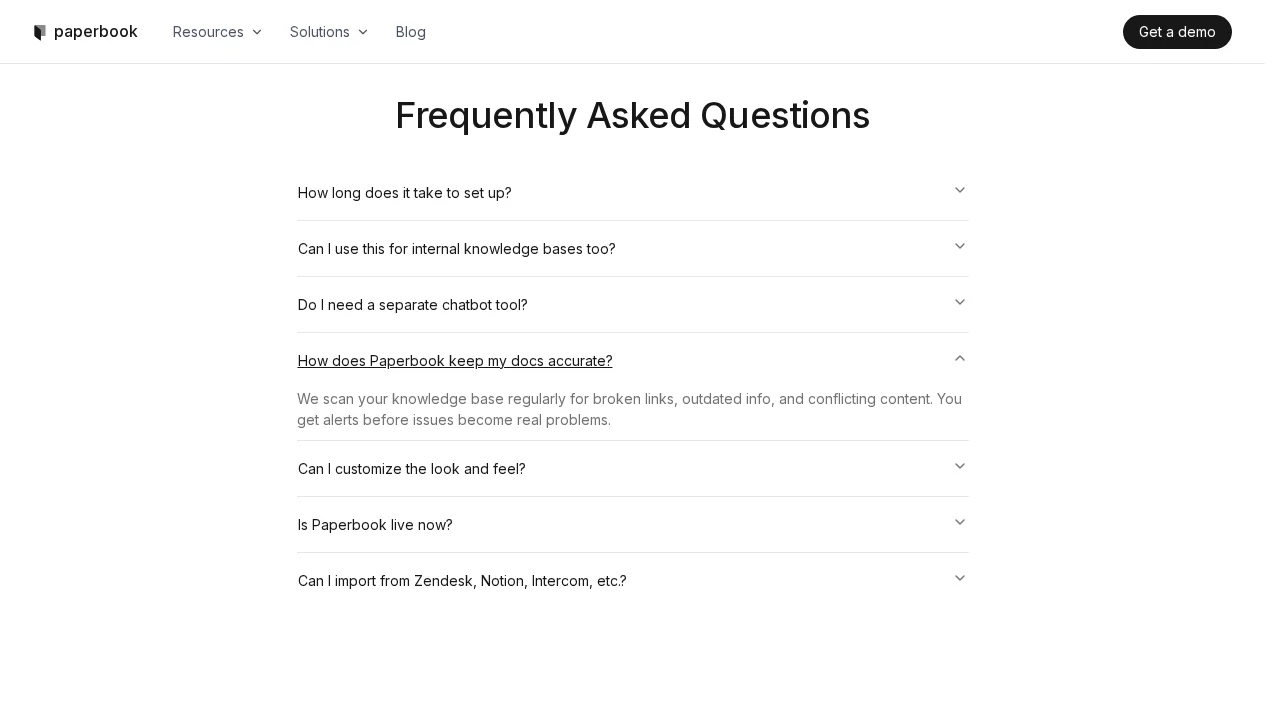Click the collapse chevron on the accurate docs question
Image resolution: width=1280 pixels, height=720 pixels.
(x=959, y=358)
